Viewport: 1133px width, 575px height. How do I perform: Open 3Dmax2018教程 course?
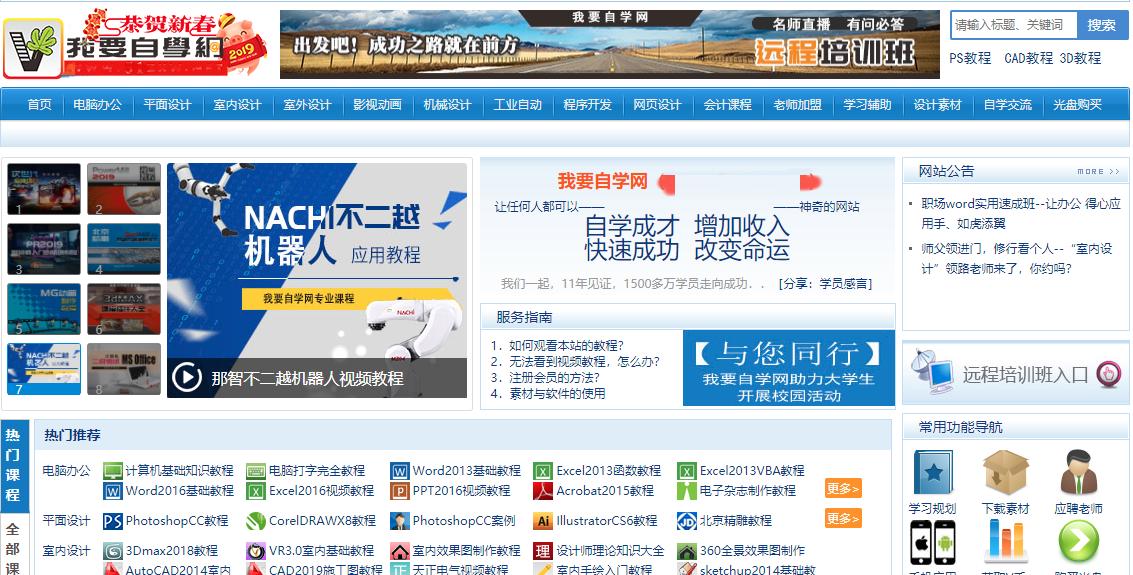point(172,551)
